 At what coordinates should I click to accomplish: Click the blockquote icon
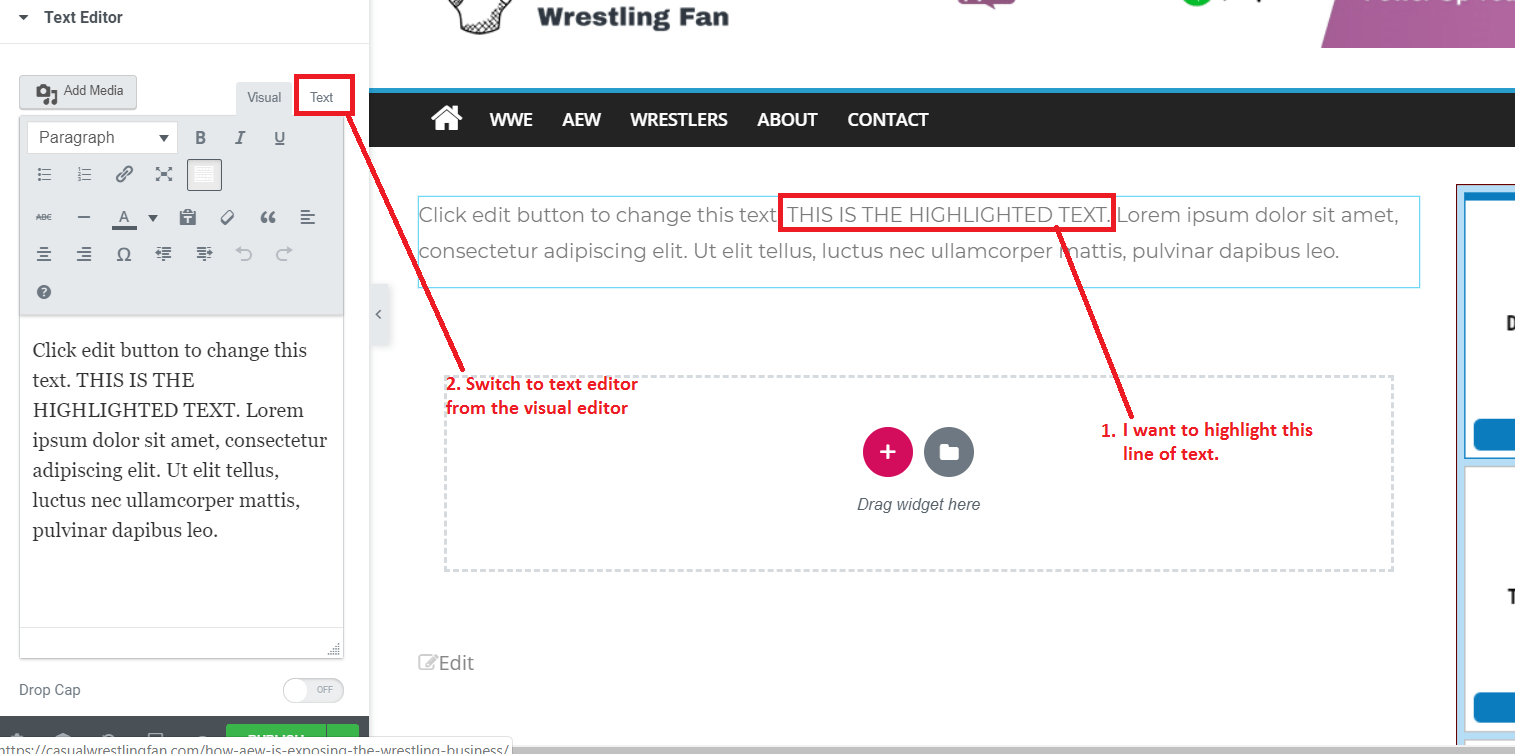coord(268,217)
